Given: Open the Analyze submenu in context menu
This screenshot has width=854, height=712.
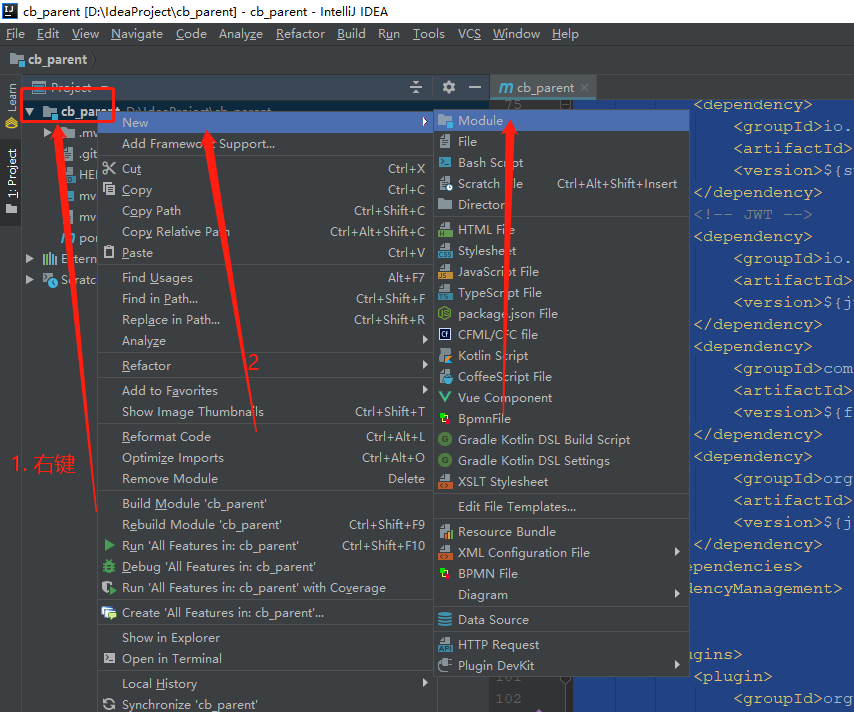Looking at the screenshot, I should pos(265,340).
